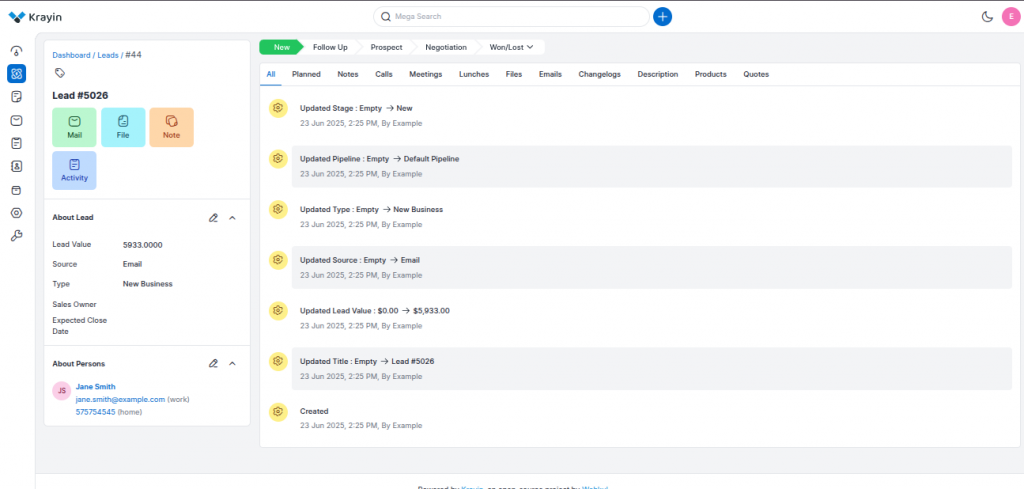Click the Updated Stage activity icon
The width and height of the screenshot is (1024, 489).
278,108
